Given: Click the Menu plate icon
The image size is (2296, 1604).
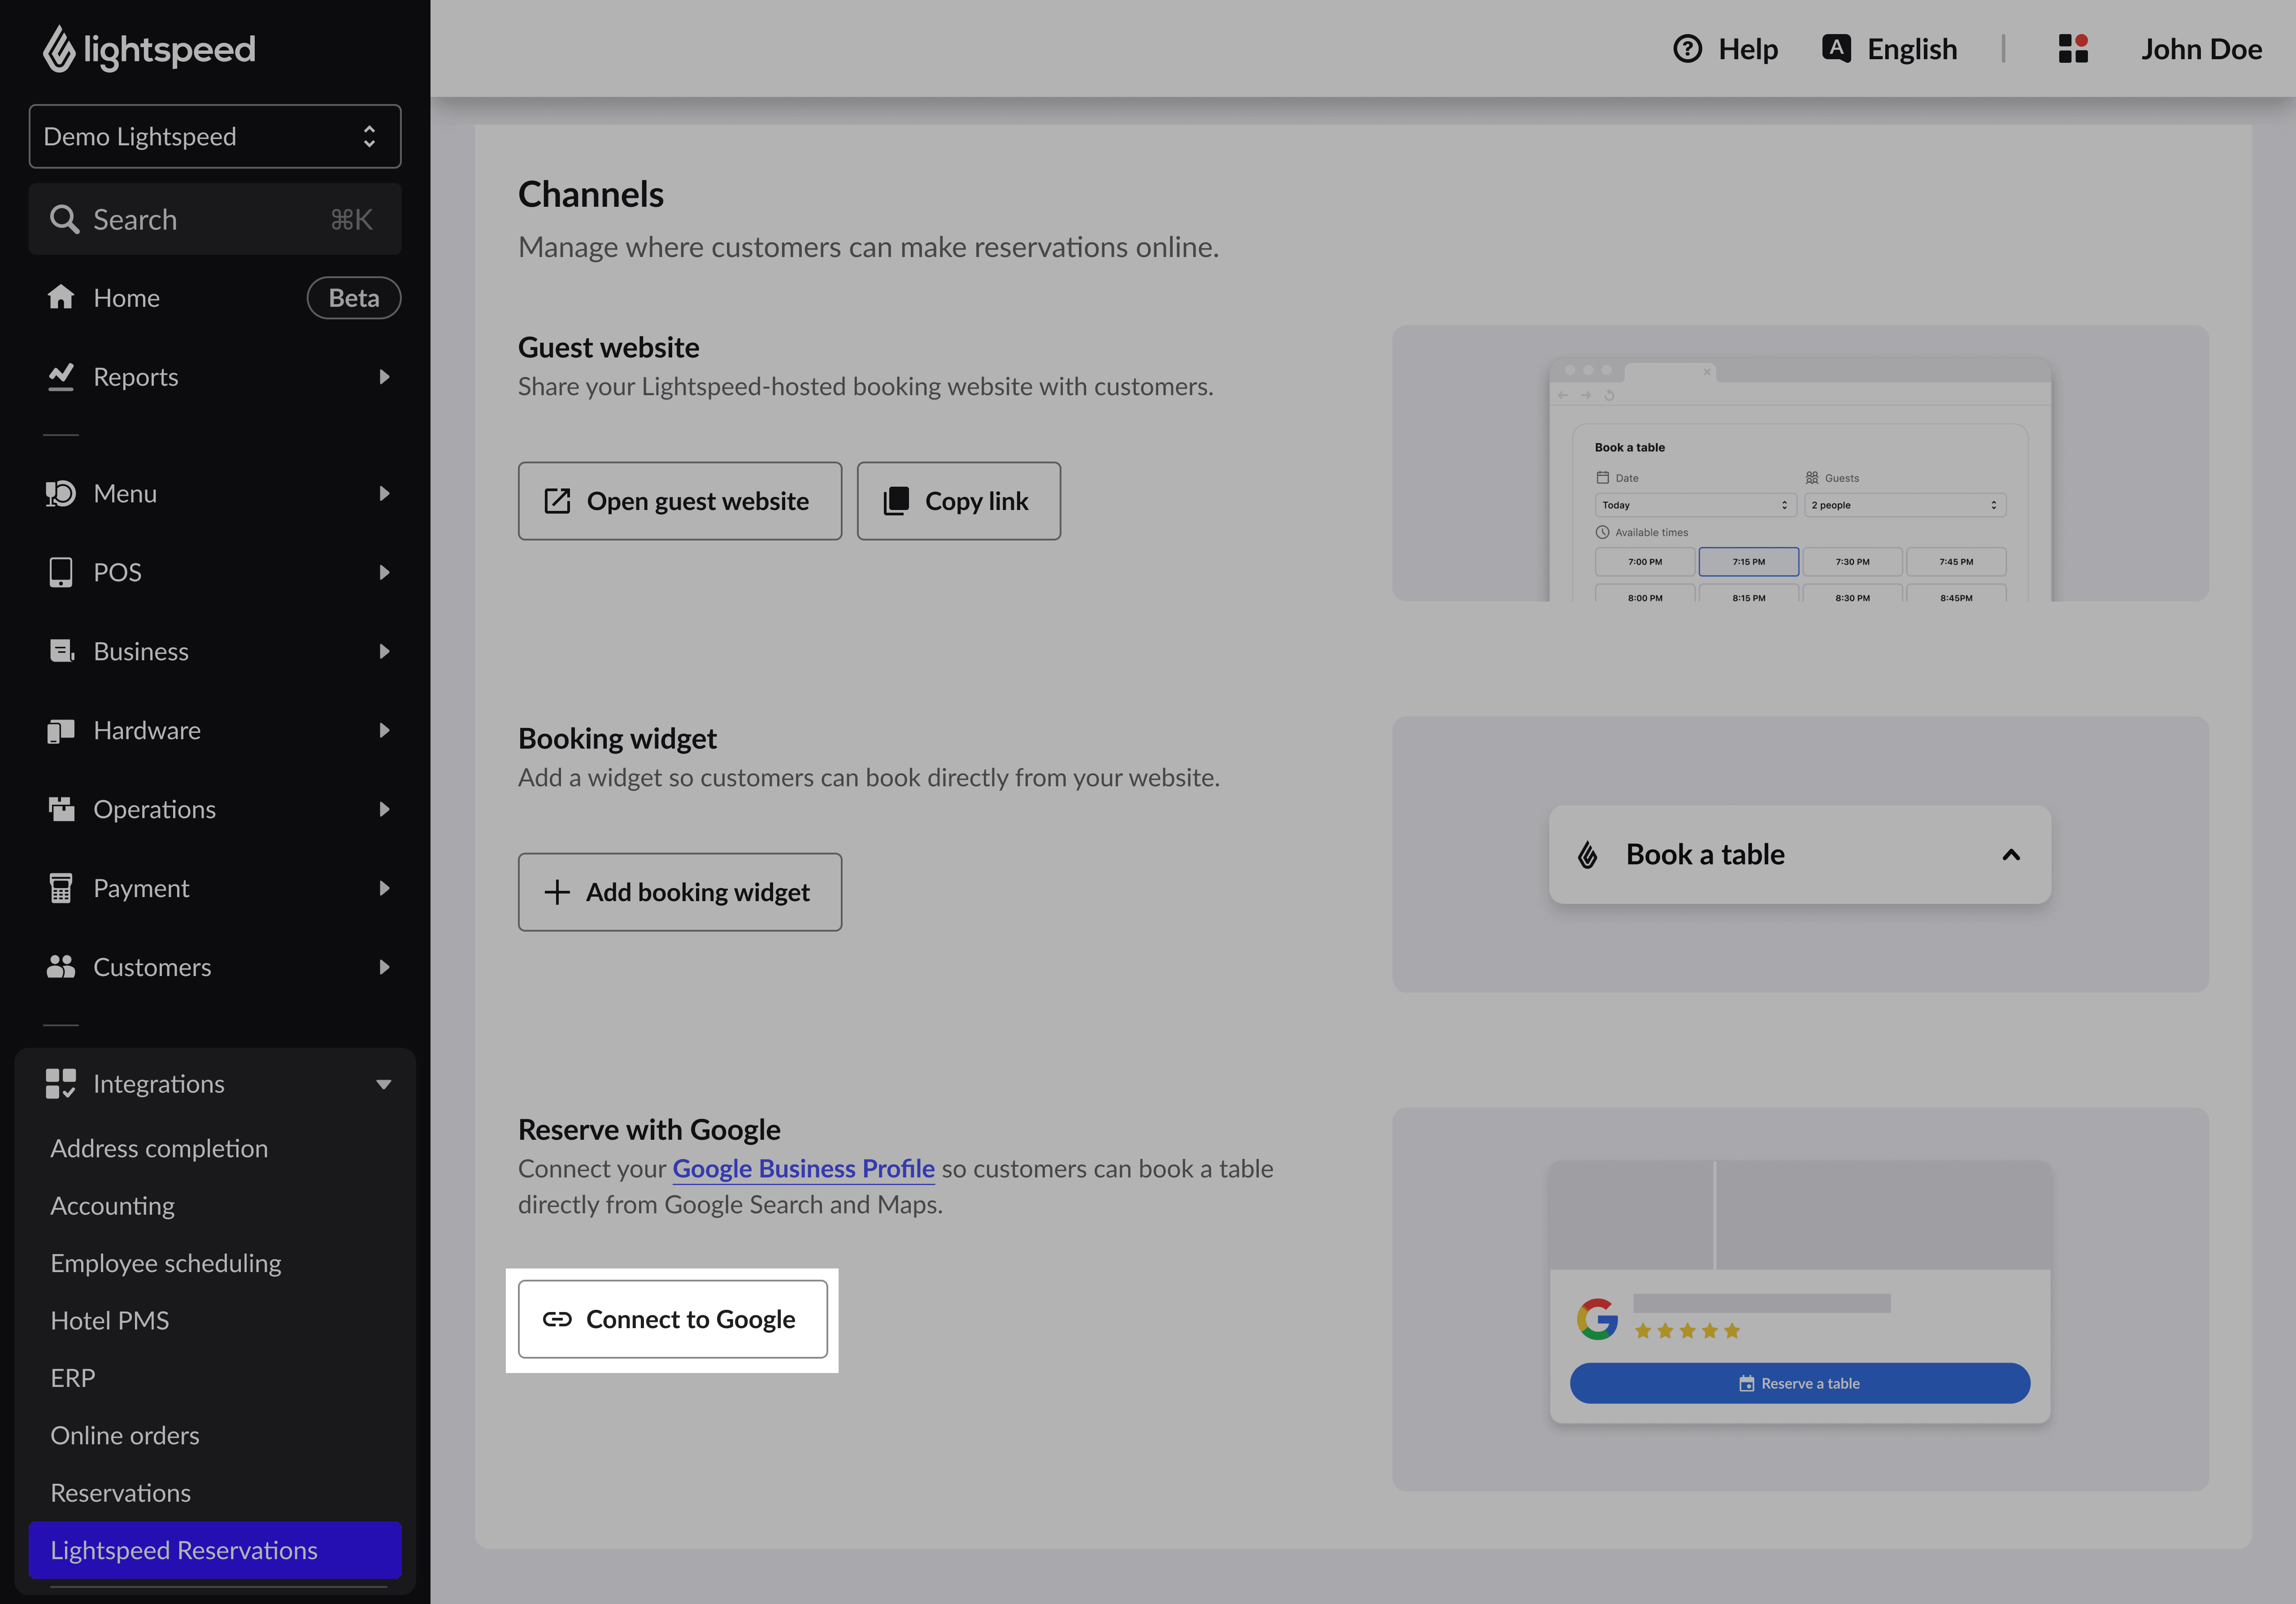Looking at the screenshot, I should coord(61,493).
